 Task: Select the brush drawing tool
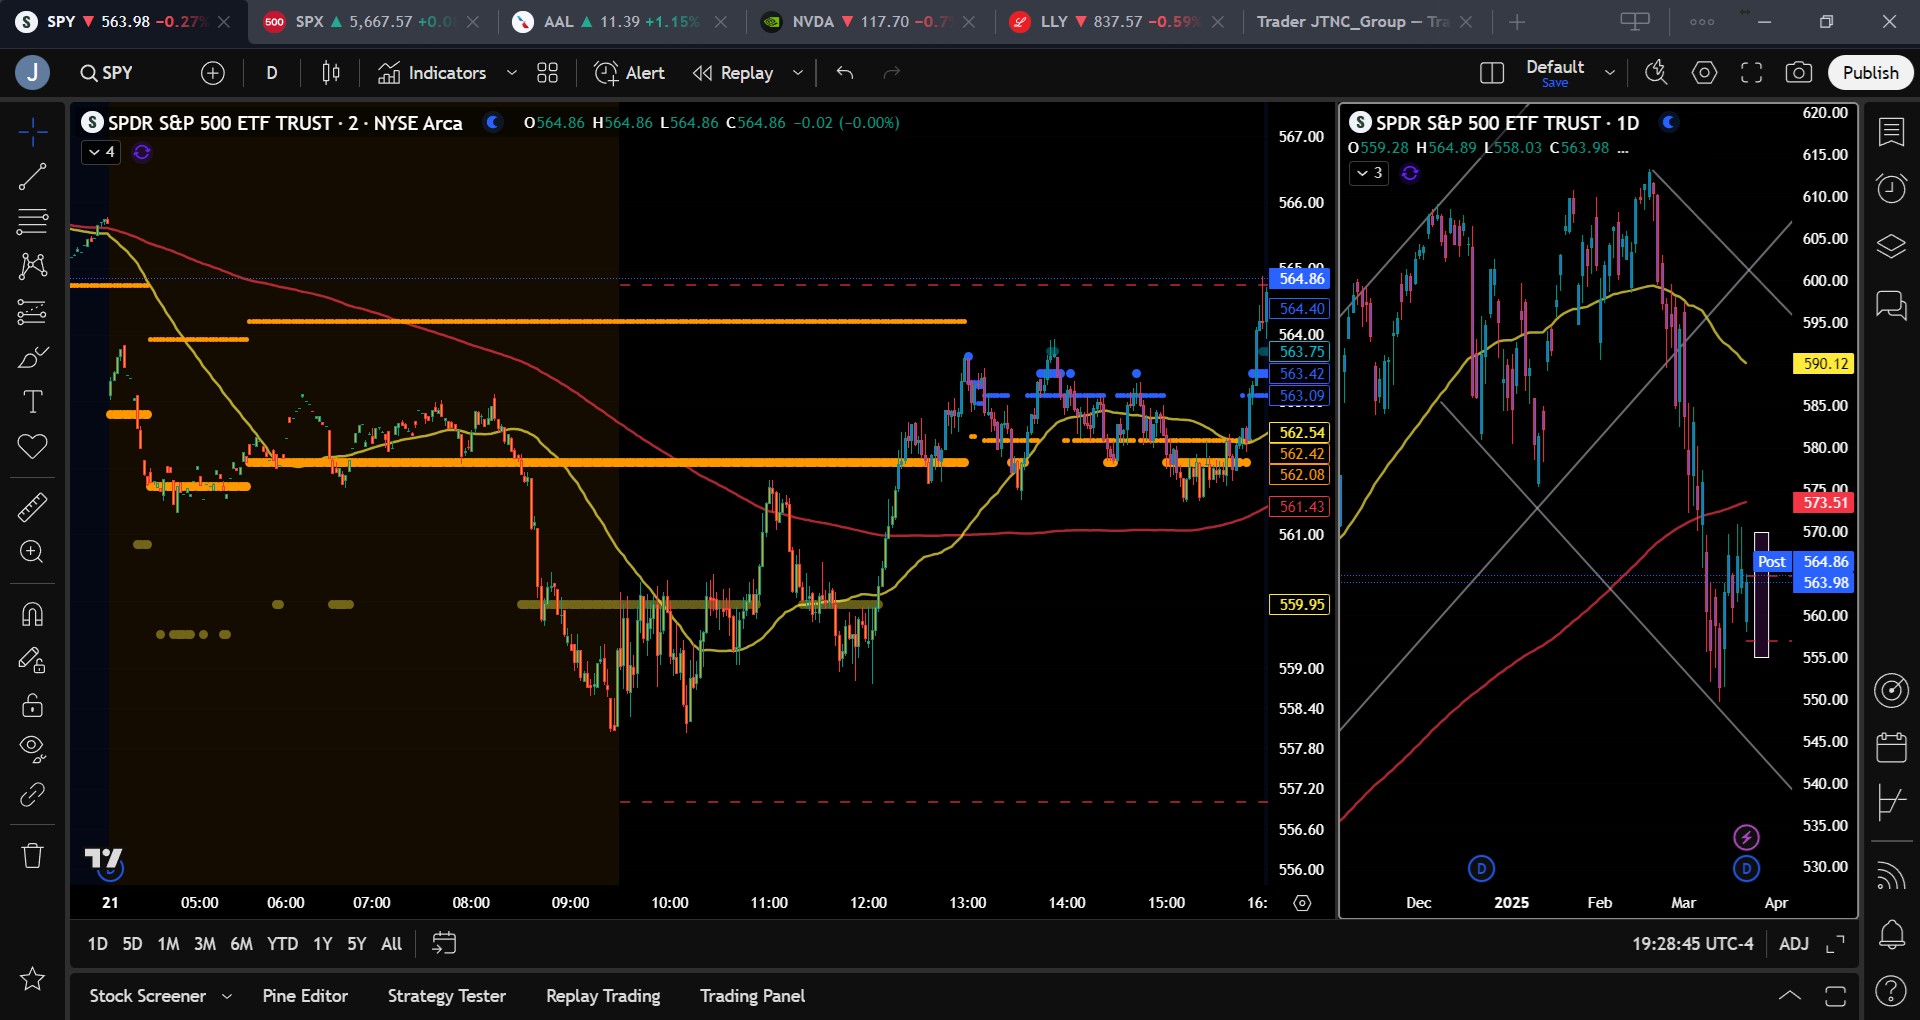pos(32,357)
